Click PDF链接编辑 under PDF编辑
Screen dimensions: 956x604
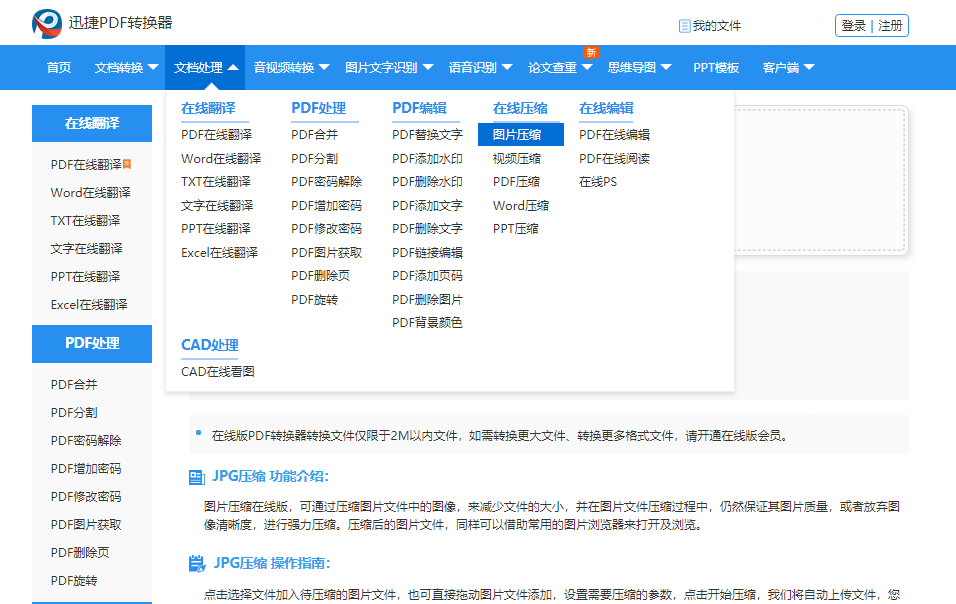click(427, 252)
